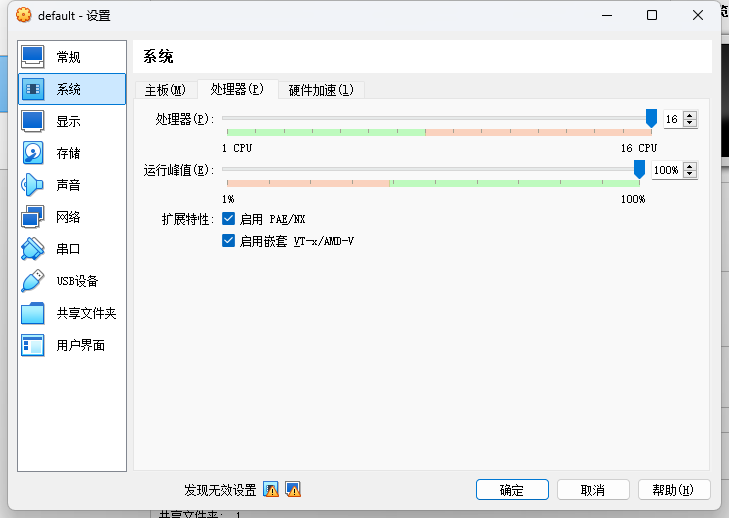Maximize the settings dialog window

point(652,15)
